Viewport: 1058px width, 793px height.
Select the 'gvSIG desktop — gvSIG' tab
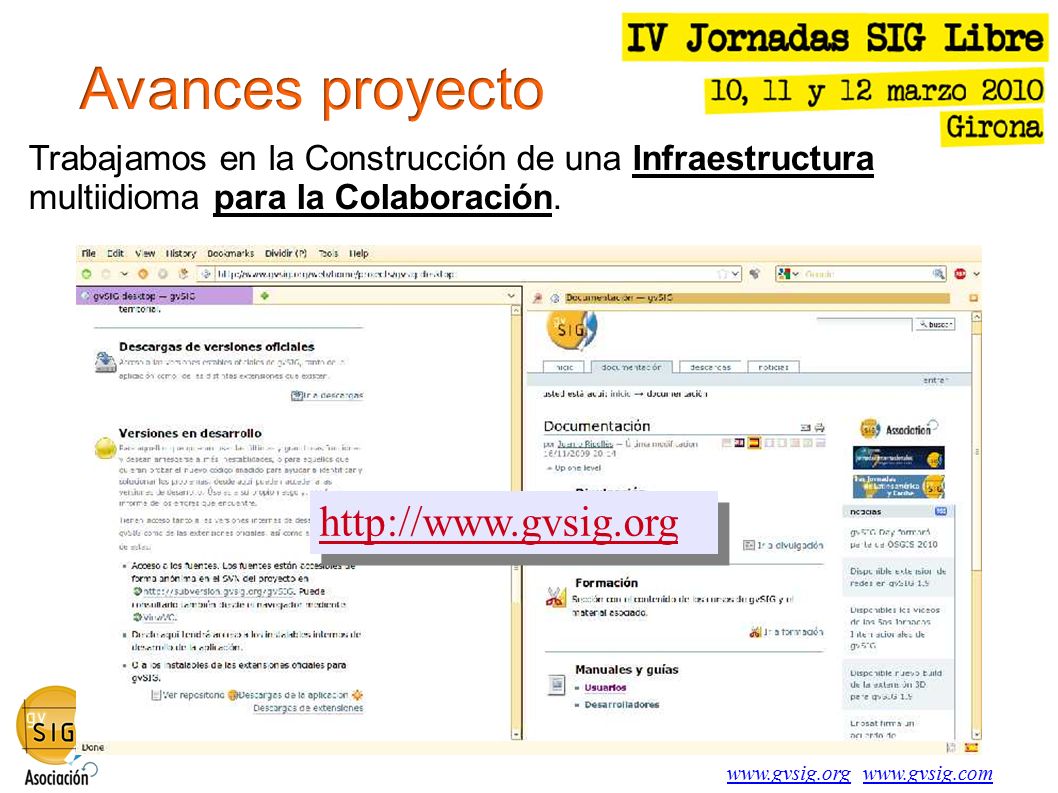[x=164, y=296]
